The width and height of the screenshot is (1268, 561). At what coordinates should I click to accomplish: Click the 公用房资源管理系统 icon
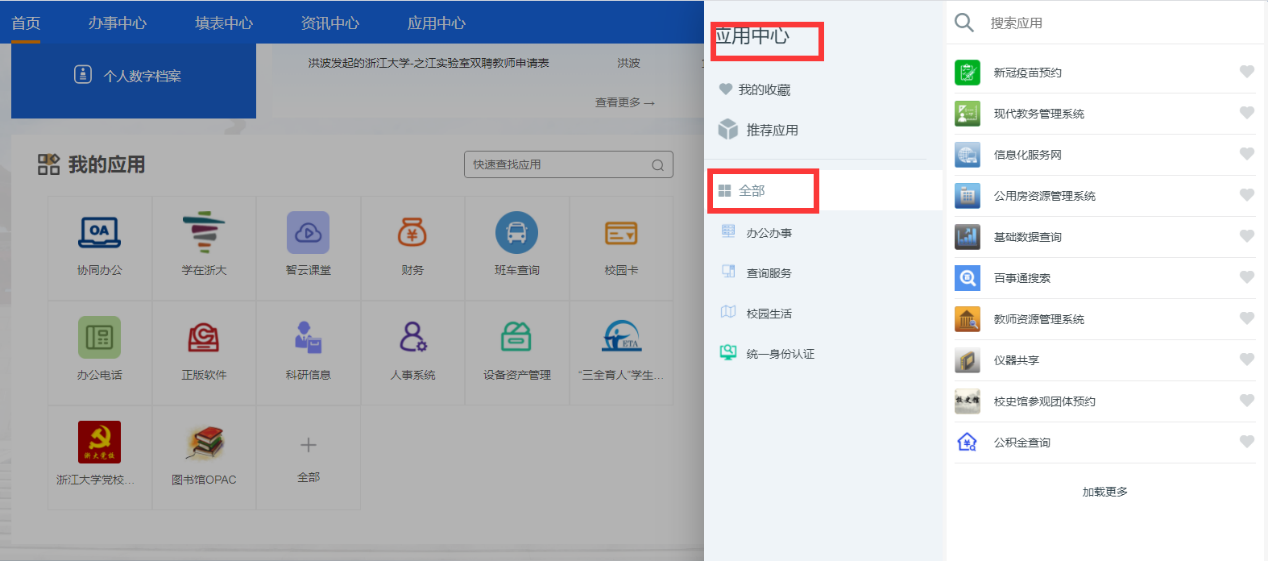[x=967, y=195]
